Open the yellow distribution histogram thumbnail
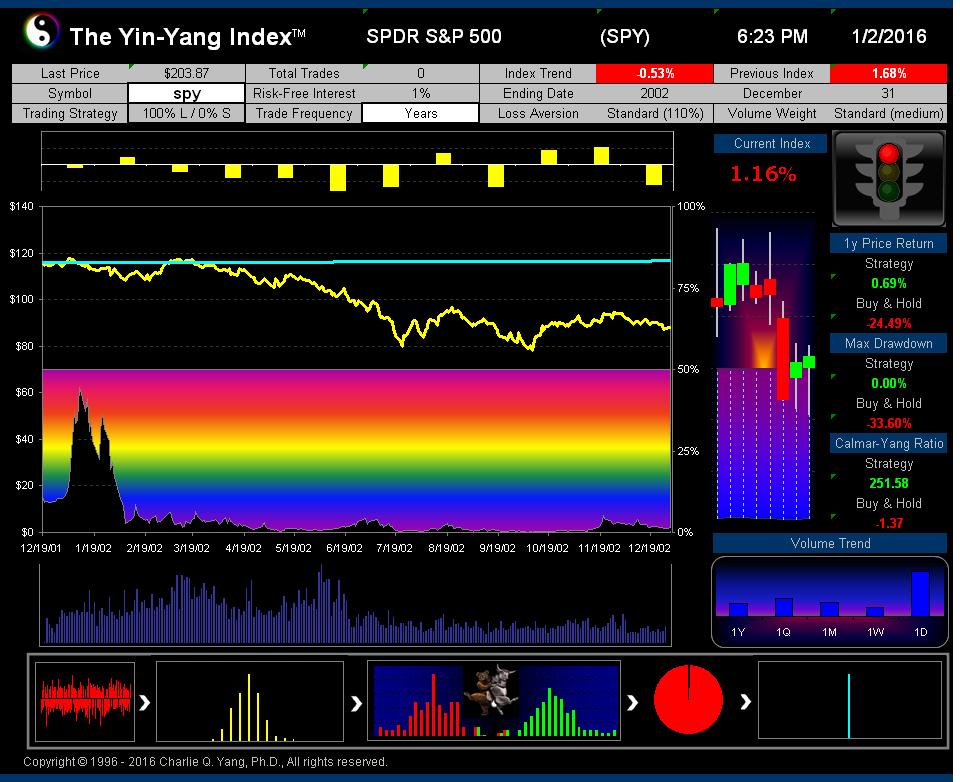Viewport: 960px width, 782px height. [x=250, y=701]
